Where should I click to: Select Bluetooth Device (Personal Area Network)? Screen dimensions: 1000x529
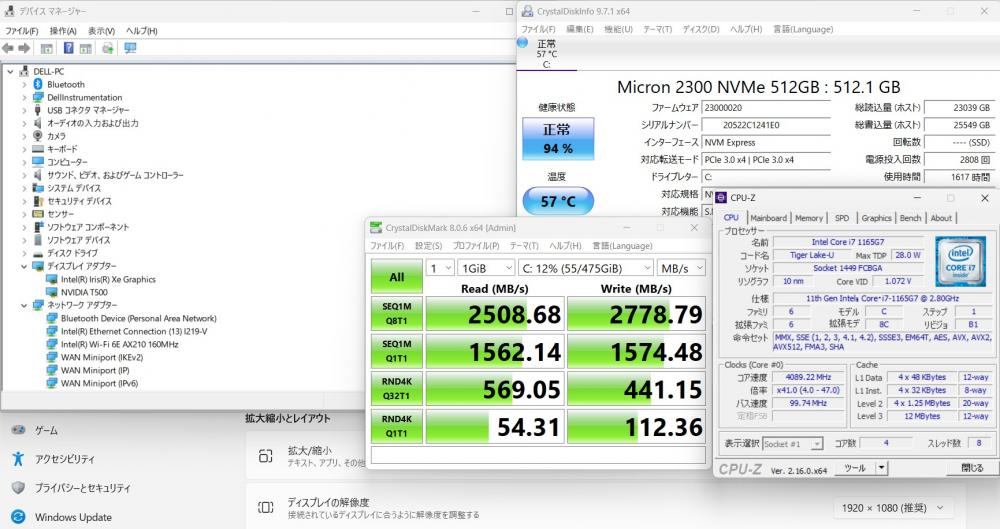pyautogui.click(x=138, y=318)
